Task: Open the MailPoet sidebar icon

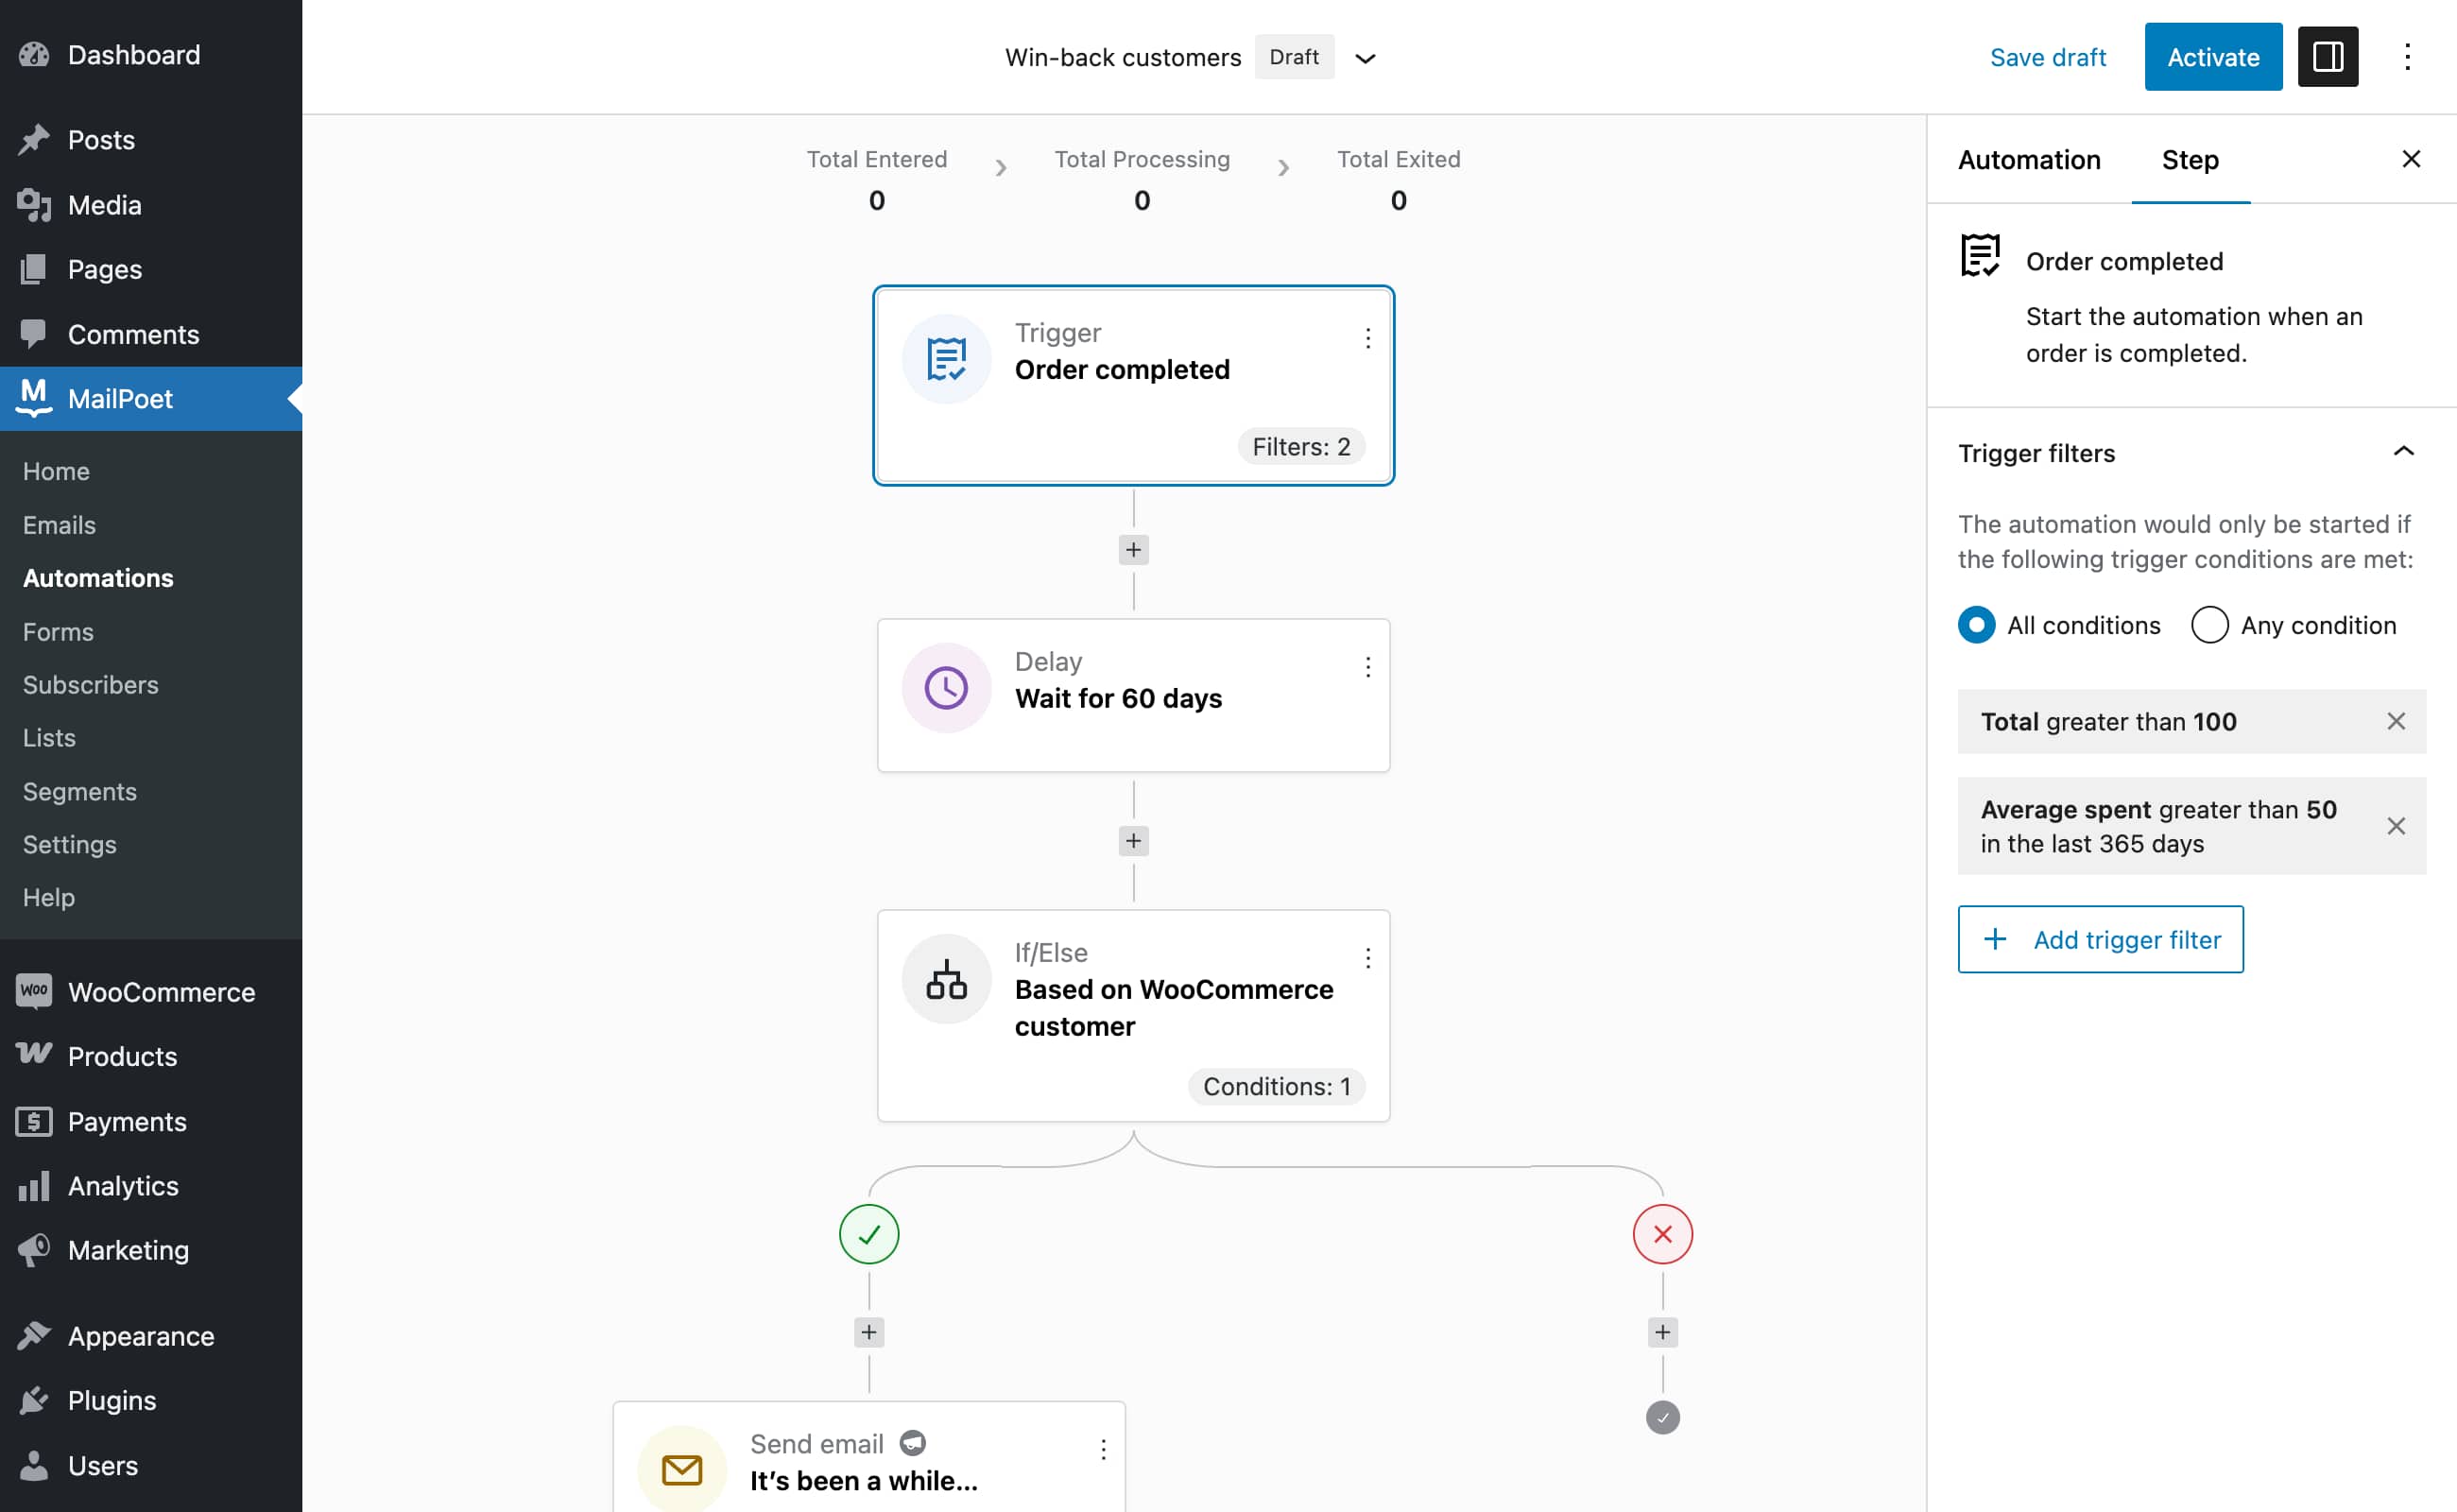Action: pyautogui.click(x=33, y=398)
